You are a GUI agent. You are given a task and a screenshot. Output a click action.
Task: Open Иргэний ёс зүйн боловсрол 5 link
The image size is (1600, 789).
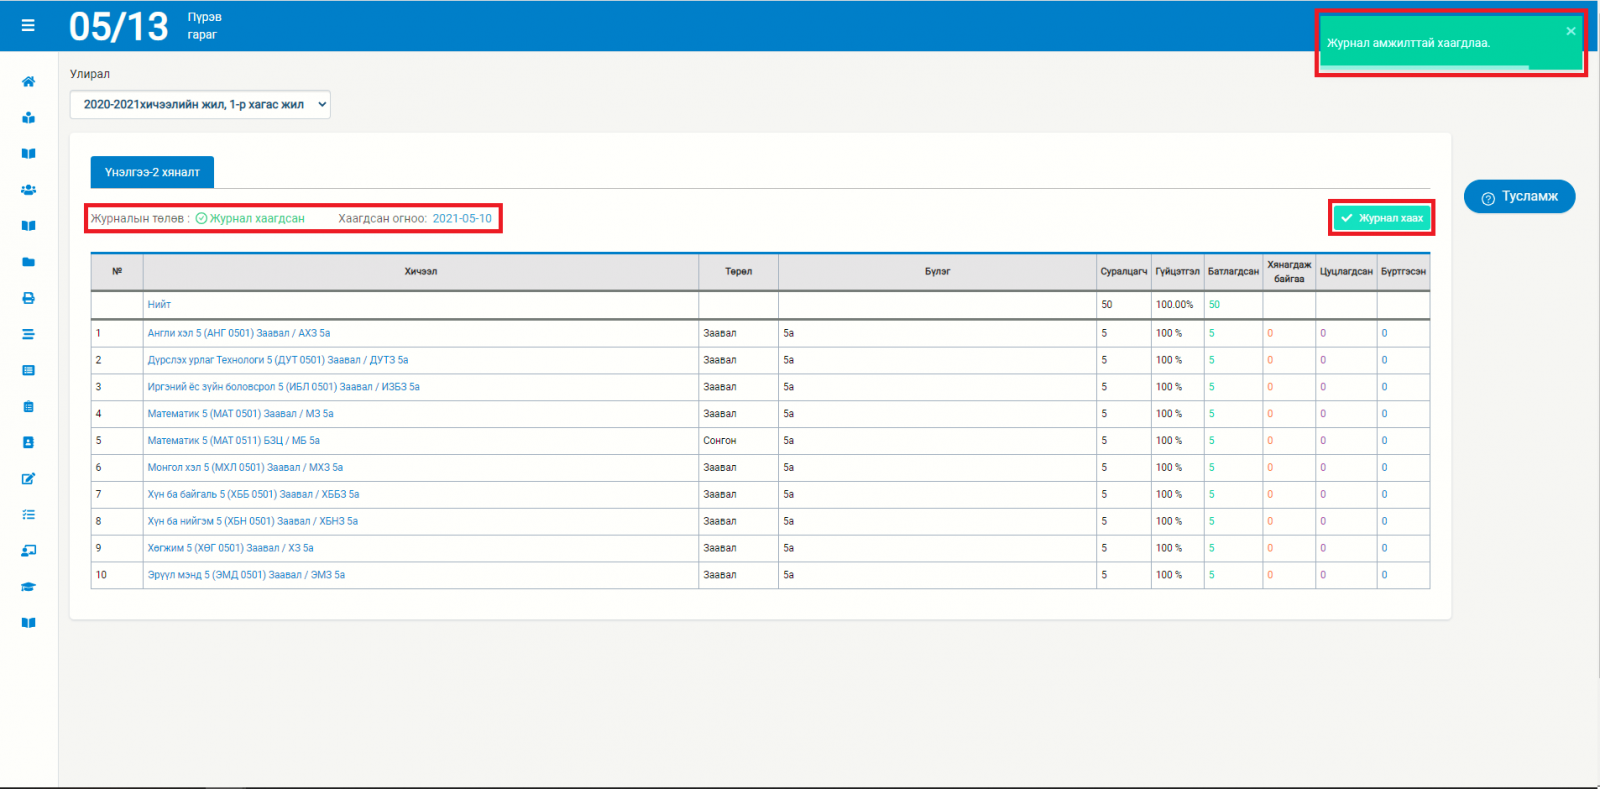point(284,387)
